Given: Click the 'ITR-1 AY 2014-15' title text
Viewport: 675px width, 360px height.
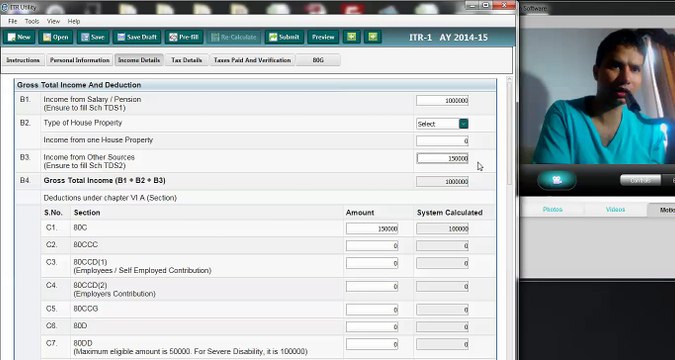Looking at the screenshot, I should [449, 37].
